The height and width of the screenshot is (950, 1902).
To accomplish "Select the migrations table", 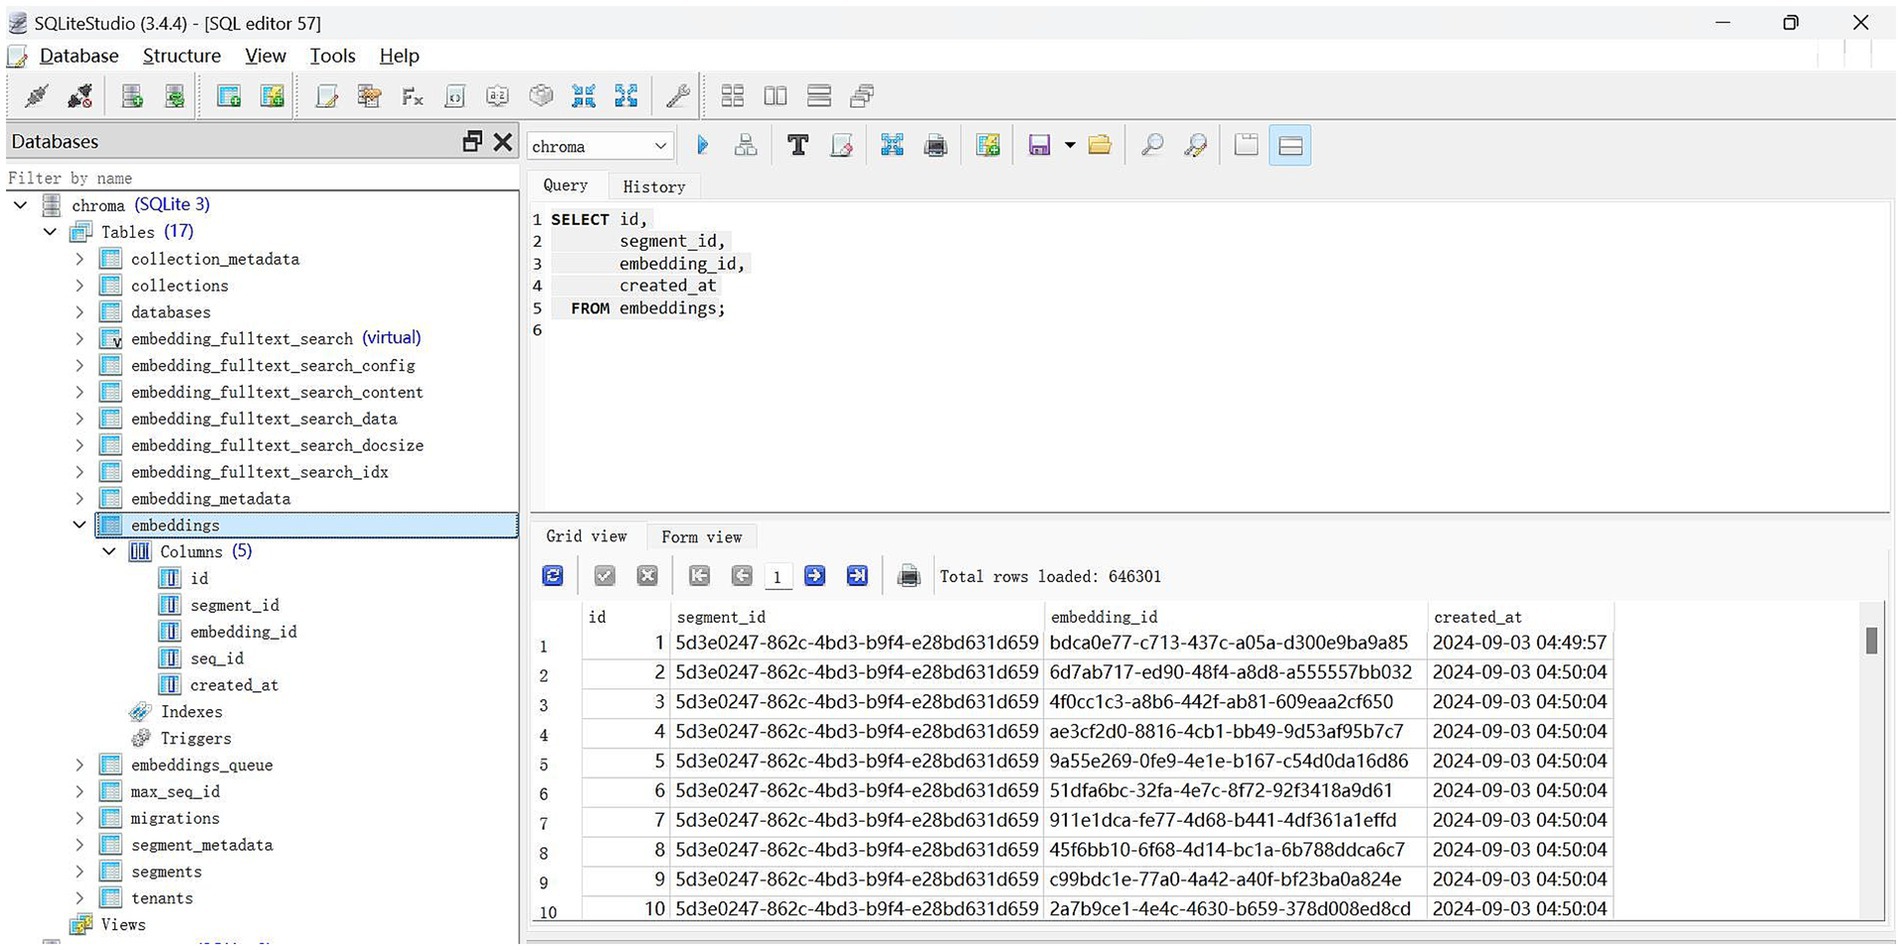I will [175, 818].
